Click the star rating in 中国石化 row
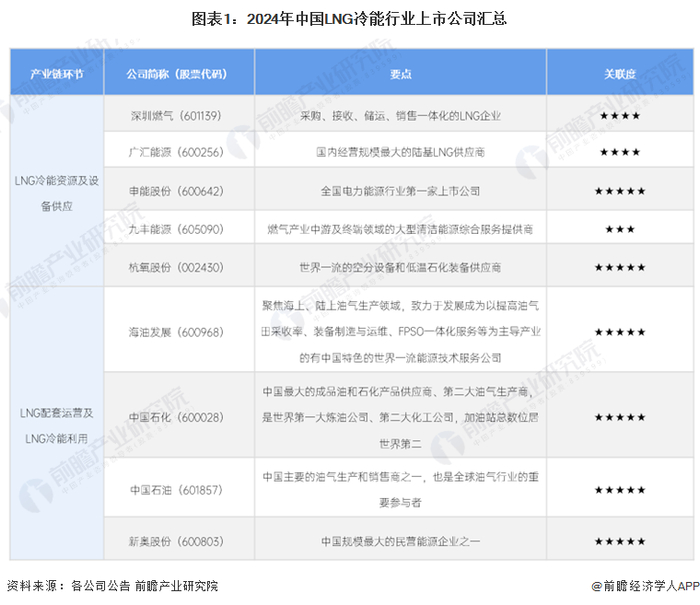This screenshot has height=605, width=700. pyautogui.click(x=620, y=417)
